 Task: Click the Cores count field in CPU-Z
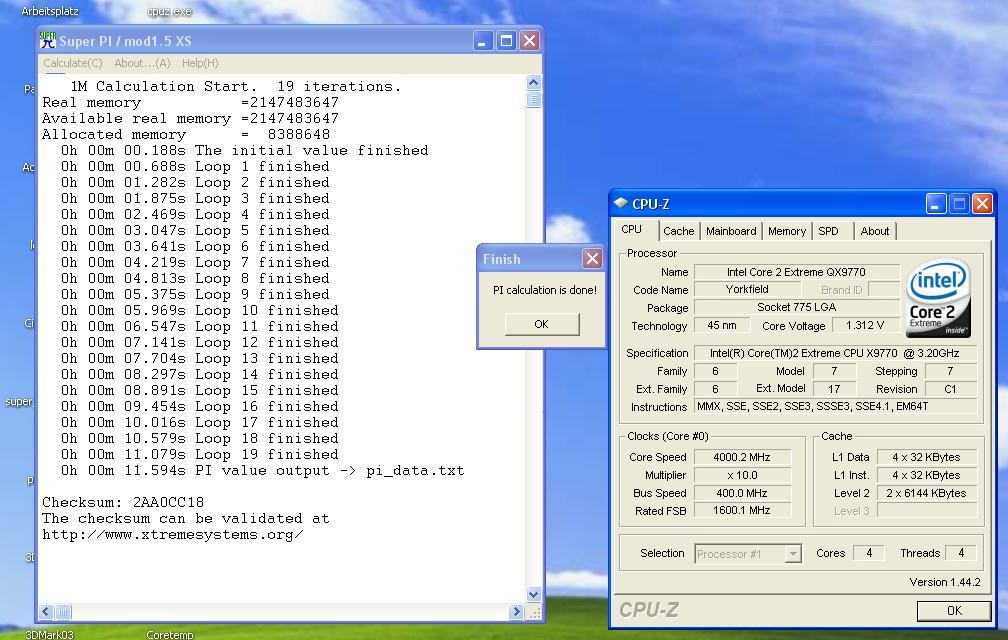869,553
